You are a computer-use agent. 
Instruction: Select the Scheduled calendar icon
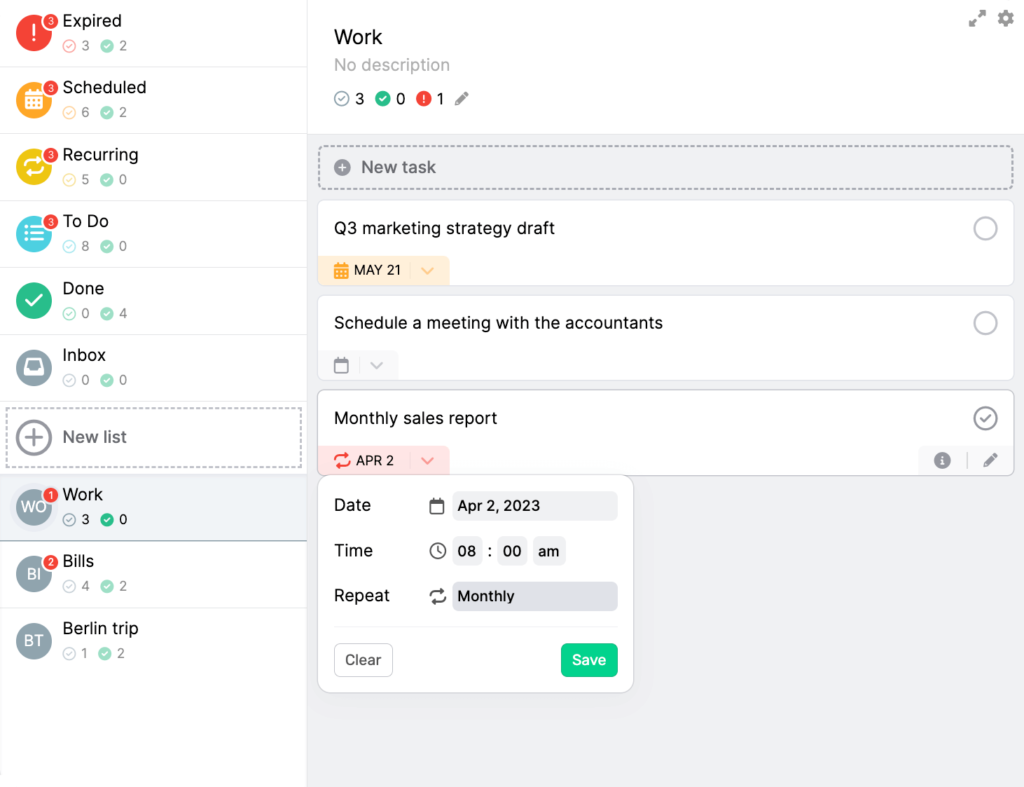(x=33, y=100)
